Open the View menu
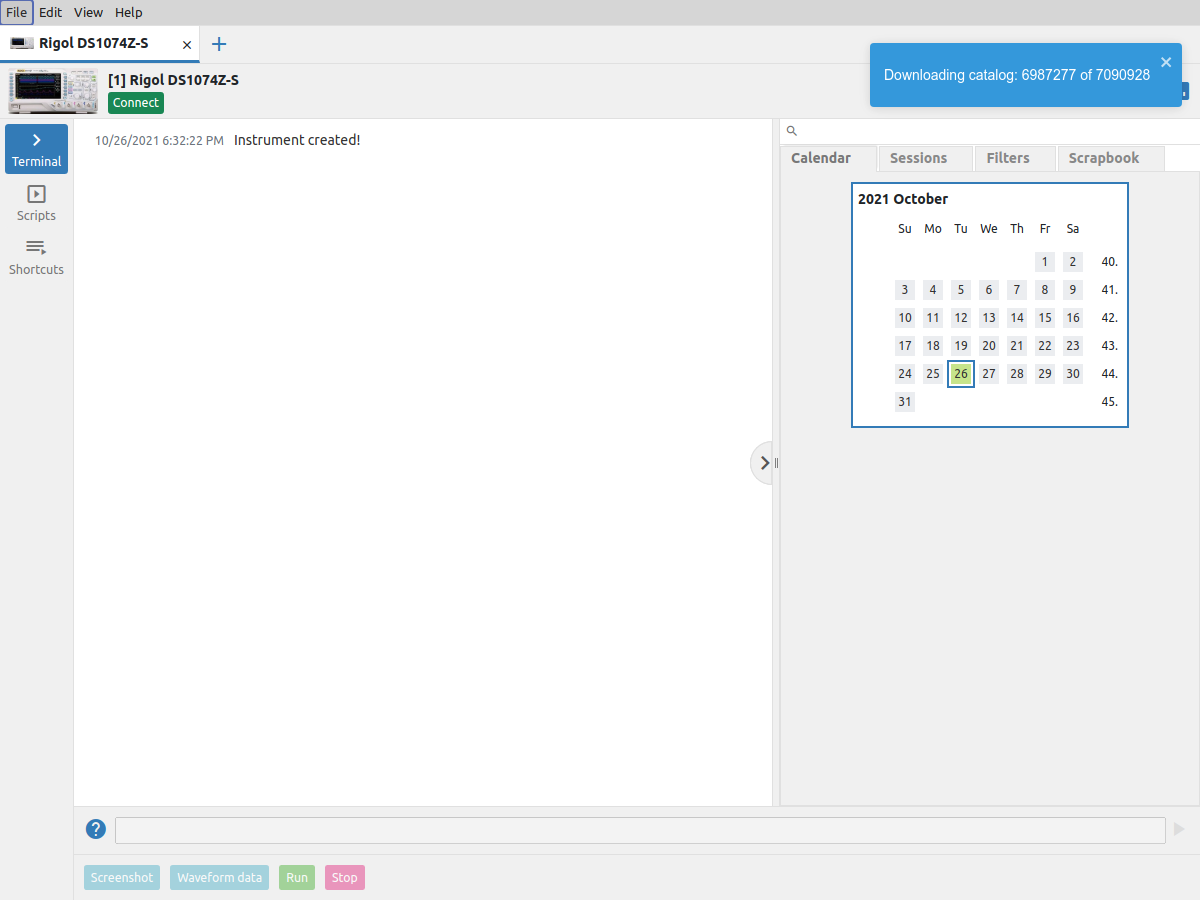 coord(88,12)
